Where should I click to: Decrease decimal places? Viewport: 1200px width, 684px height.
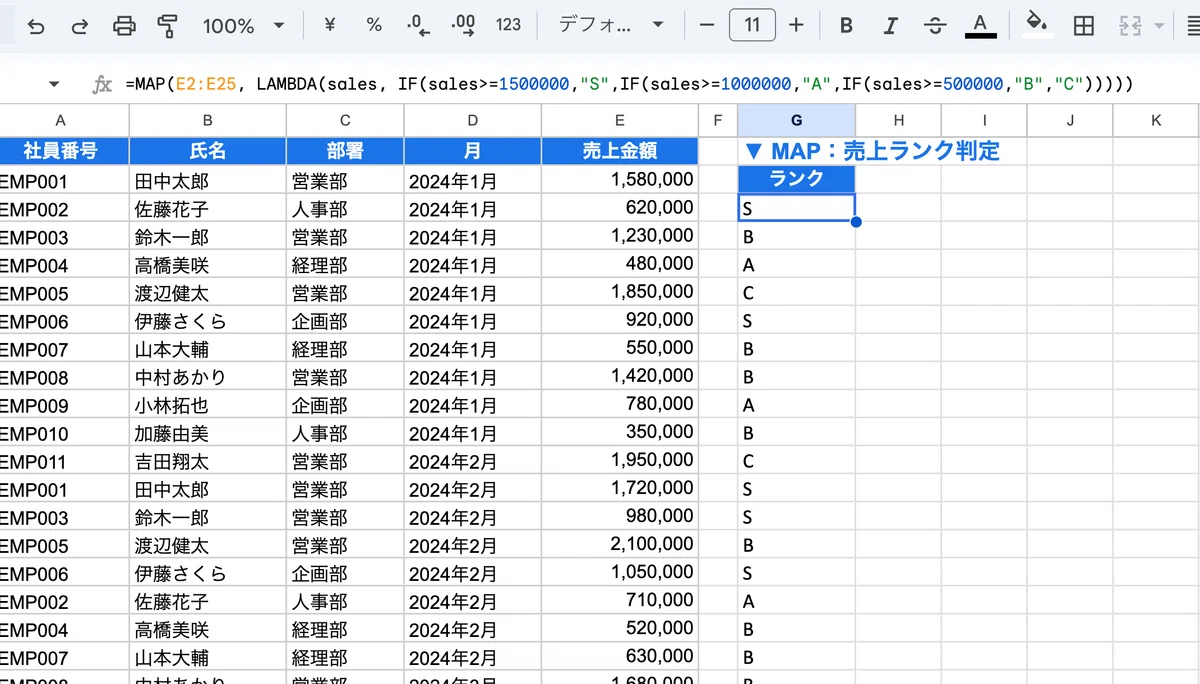point(418,25)
